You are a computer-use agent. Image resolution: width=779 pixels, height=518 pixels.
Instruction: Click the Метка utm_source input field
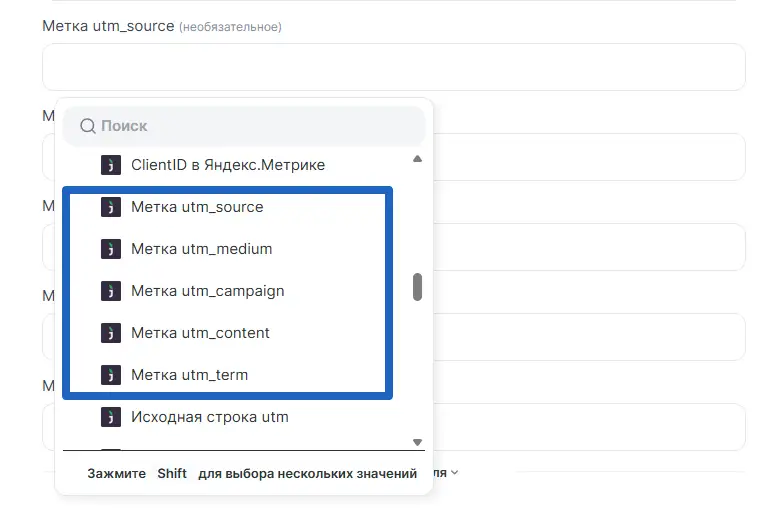393,67
